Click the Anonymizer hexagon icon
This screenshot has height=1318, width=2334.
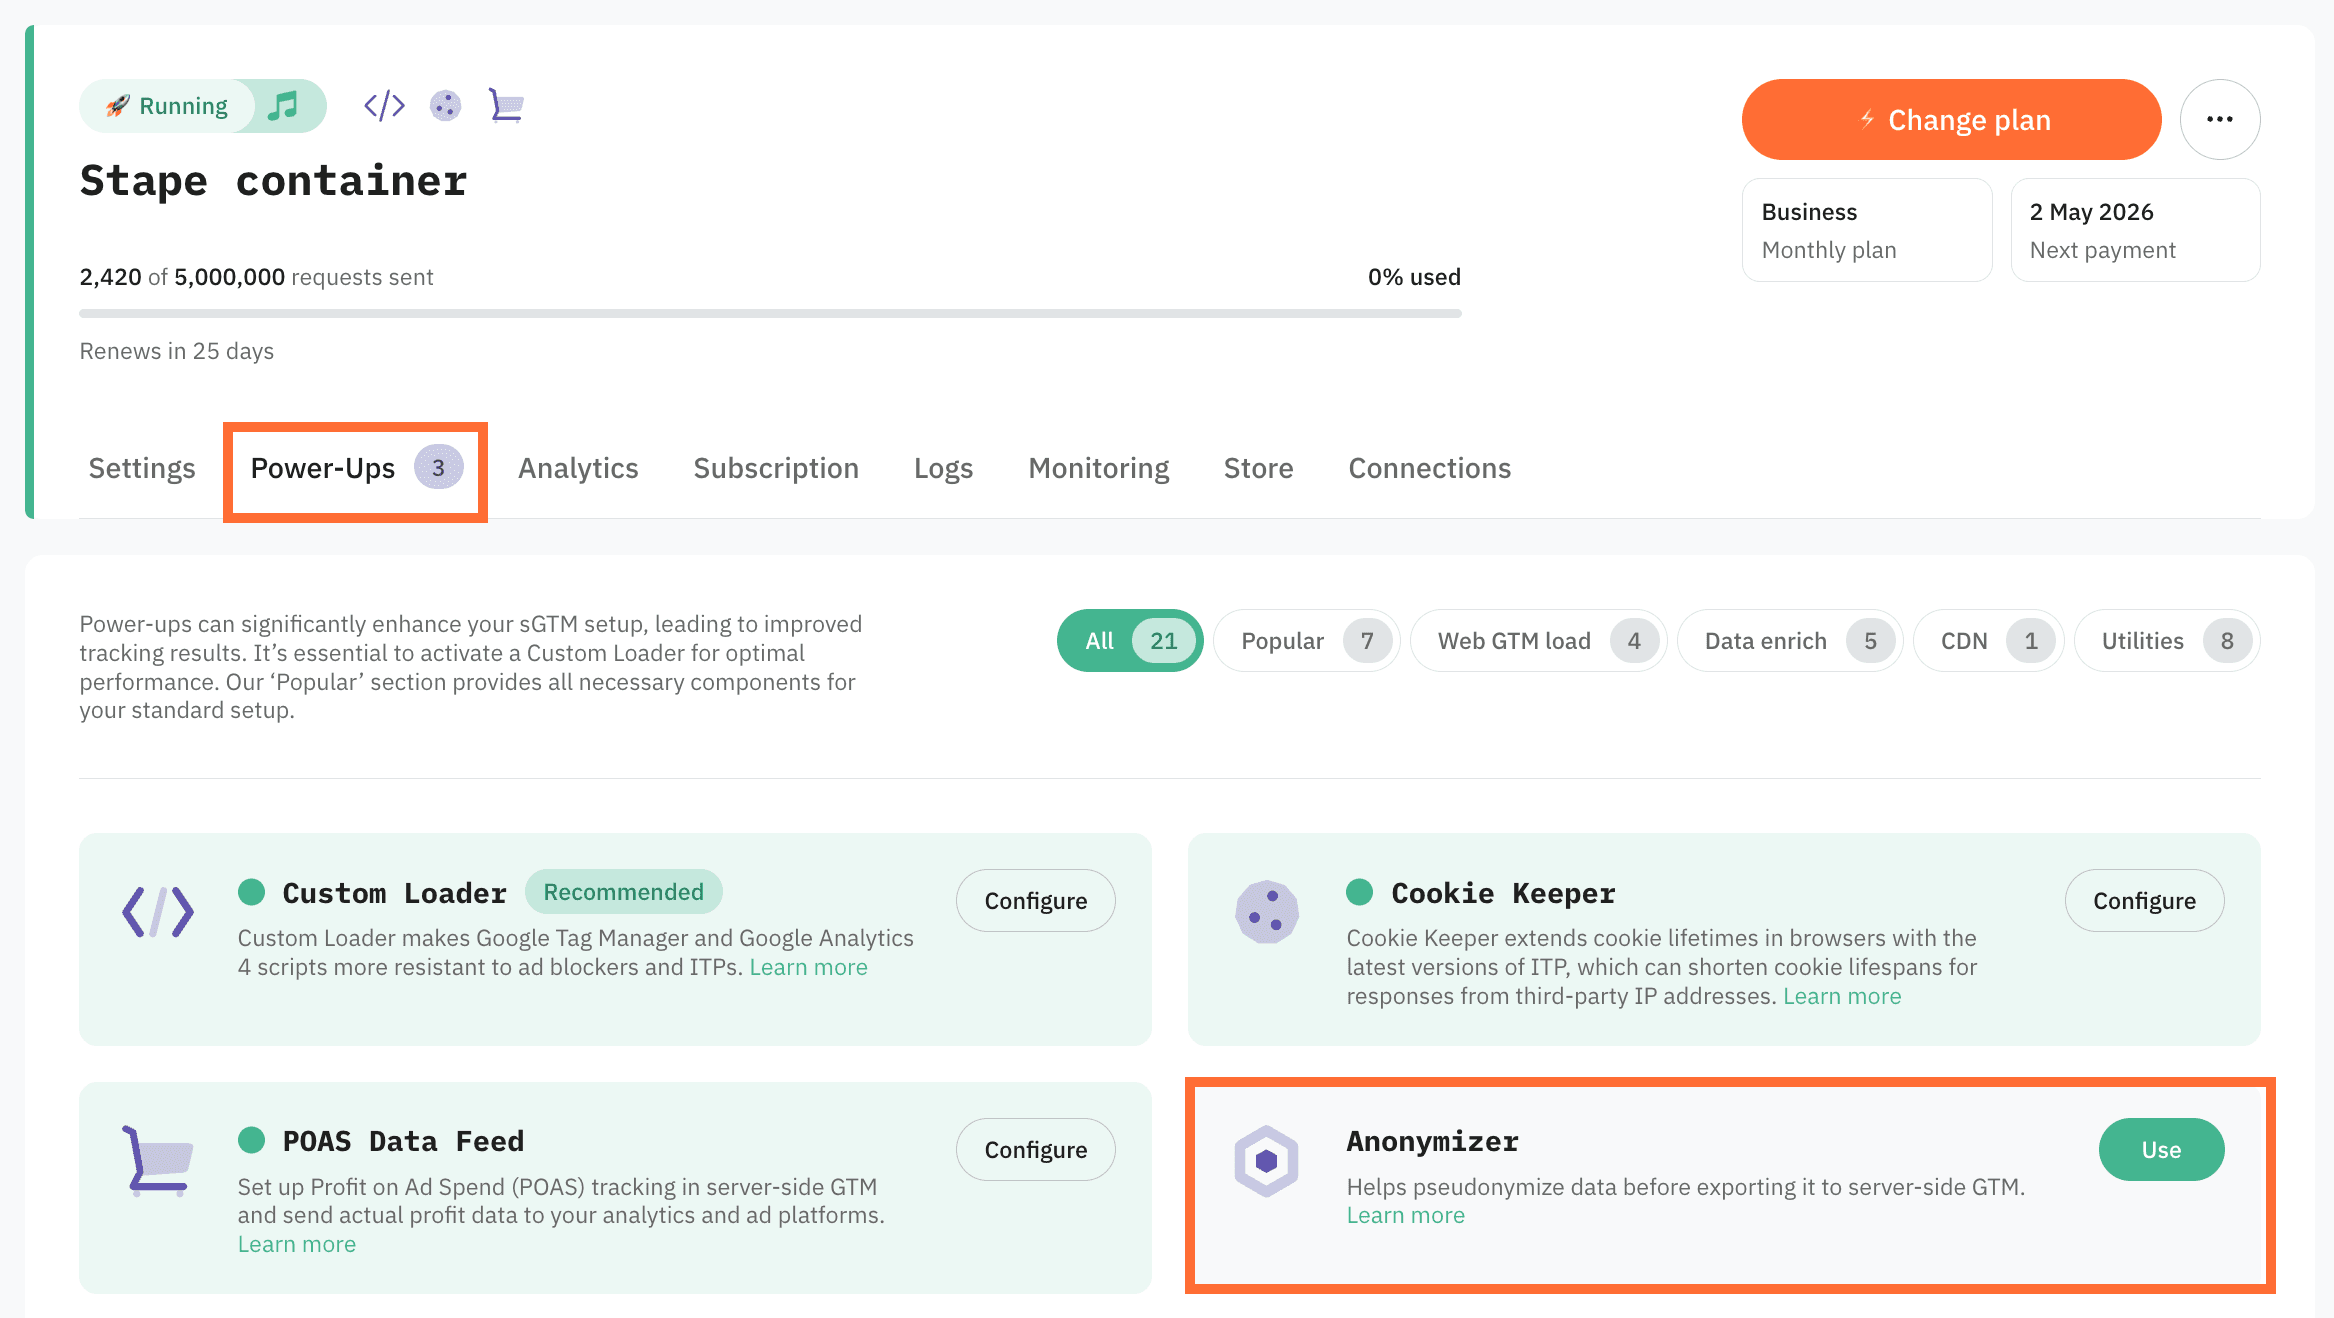[1266, 1160]
